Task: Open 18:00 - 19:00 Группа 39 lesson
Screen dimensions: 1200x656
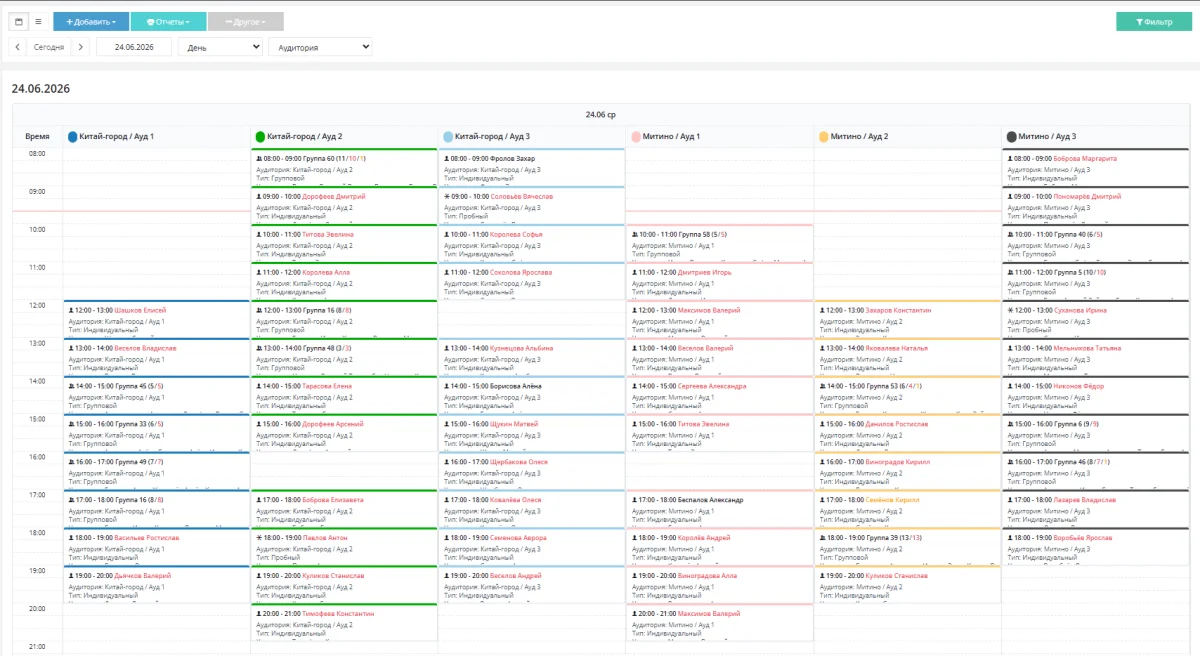Action: click(908, 547)
